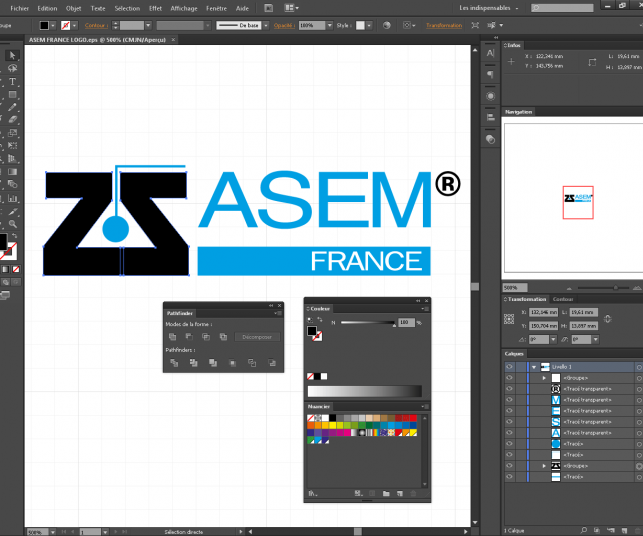Open the fill color dropdown in control bar
This screenshot has width=643, height=536.
point(53,25)
